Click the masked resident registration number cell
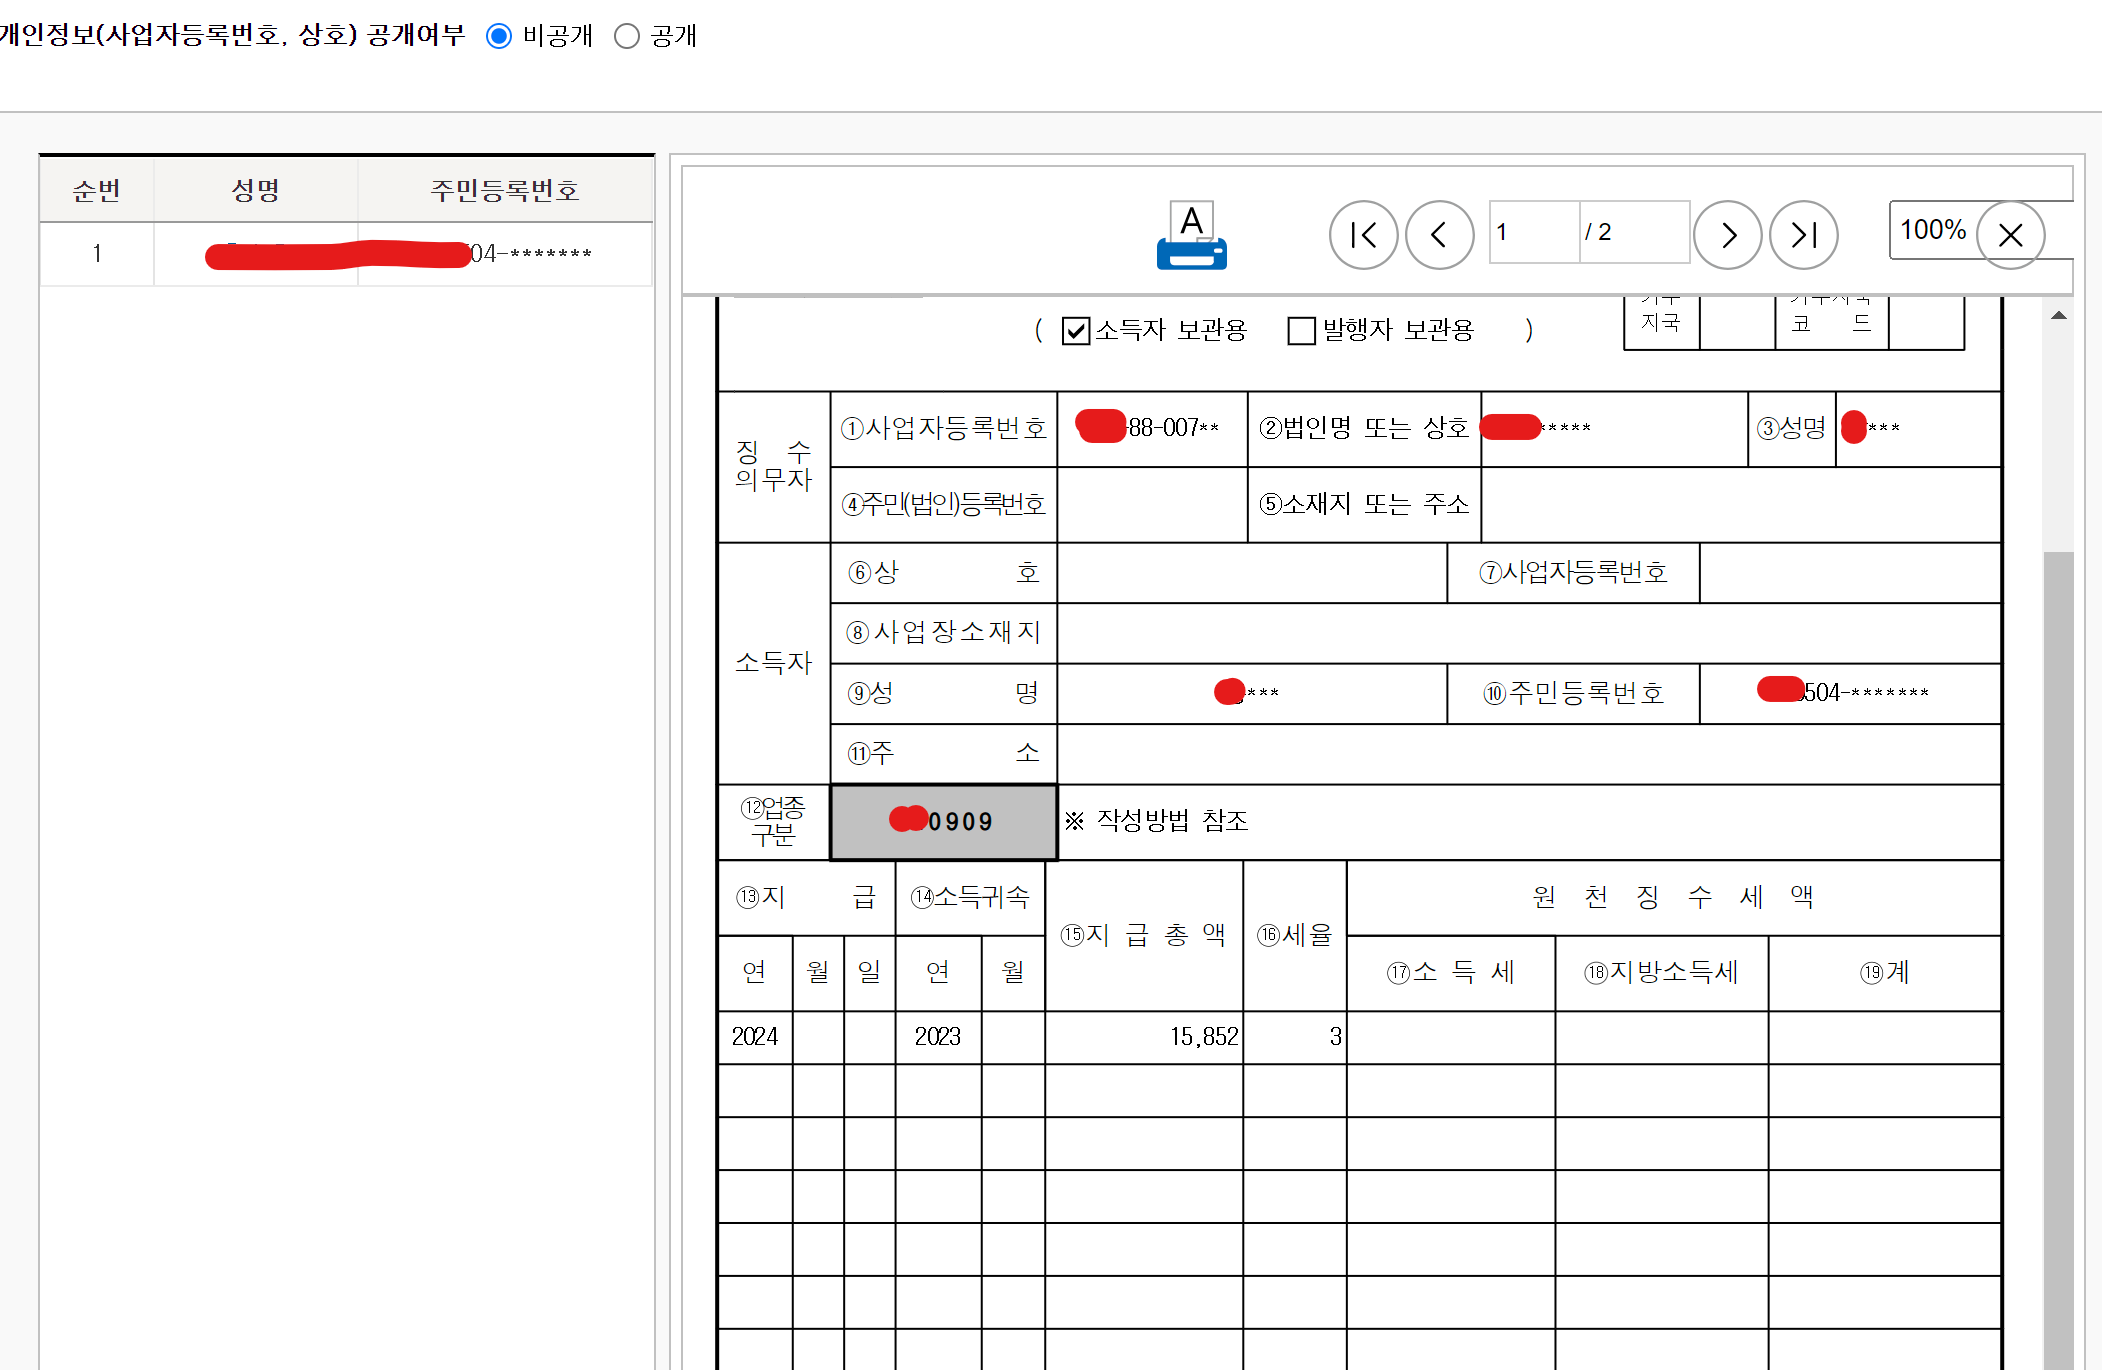 coord(505,253)
